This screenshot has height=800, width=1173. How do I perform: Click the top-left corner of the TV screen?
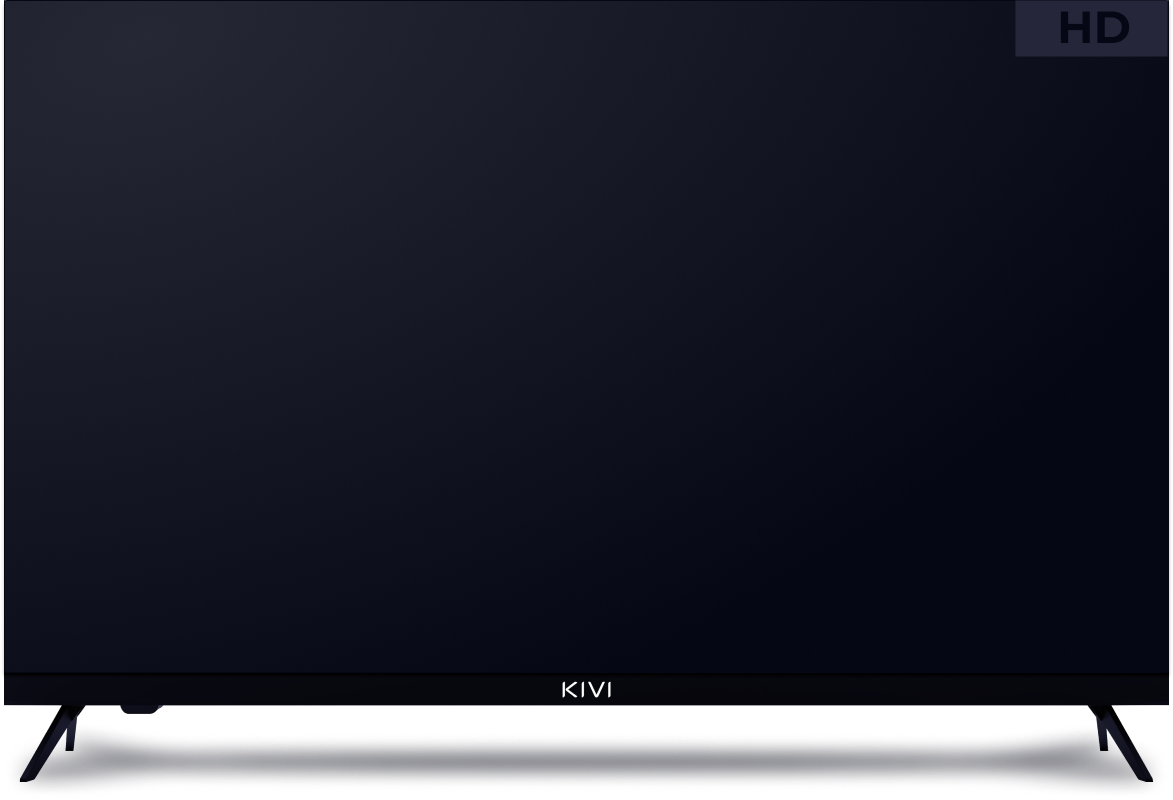tap(6, 6)
